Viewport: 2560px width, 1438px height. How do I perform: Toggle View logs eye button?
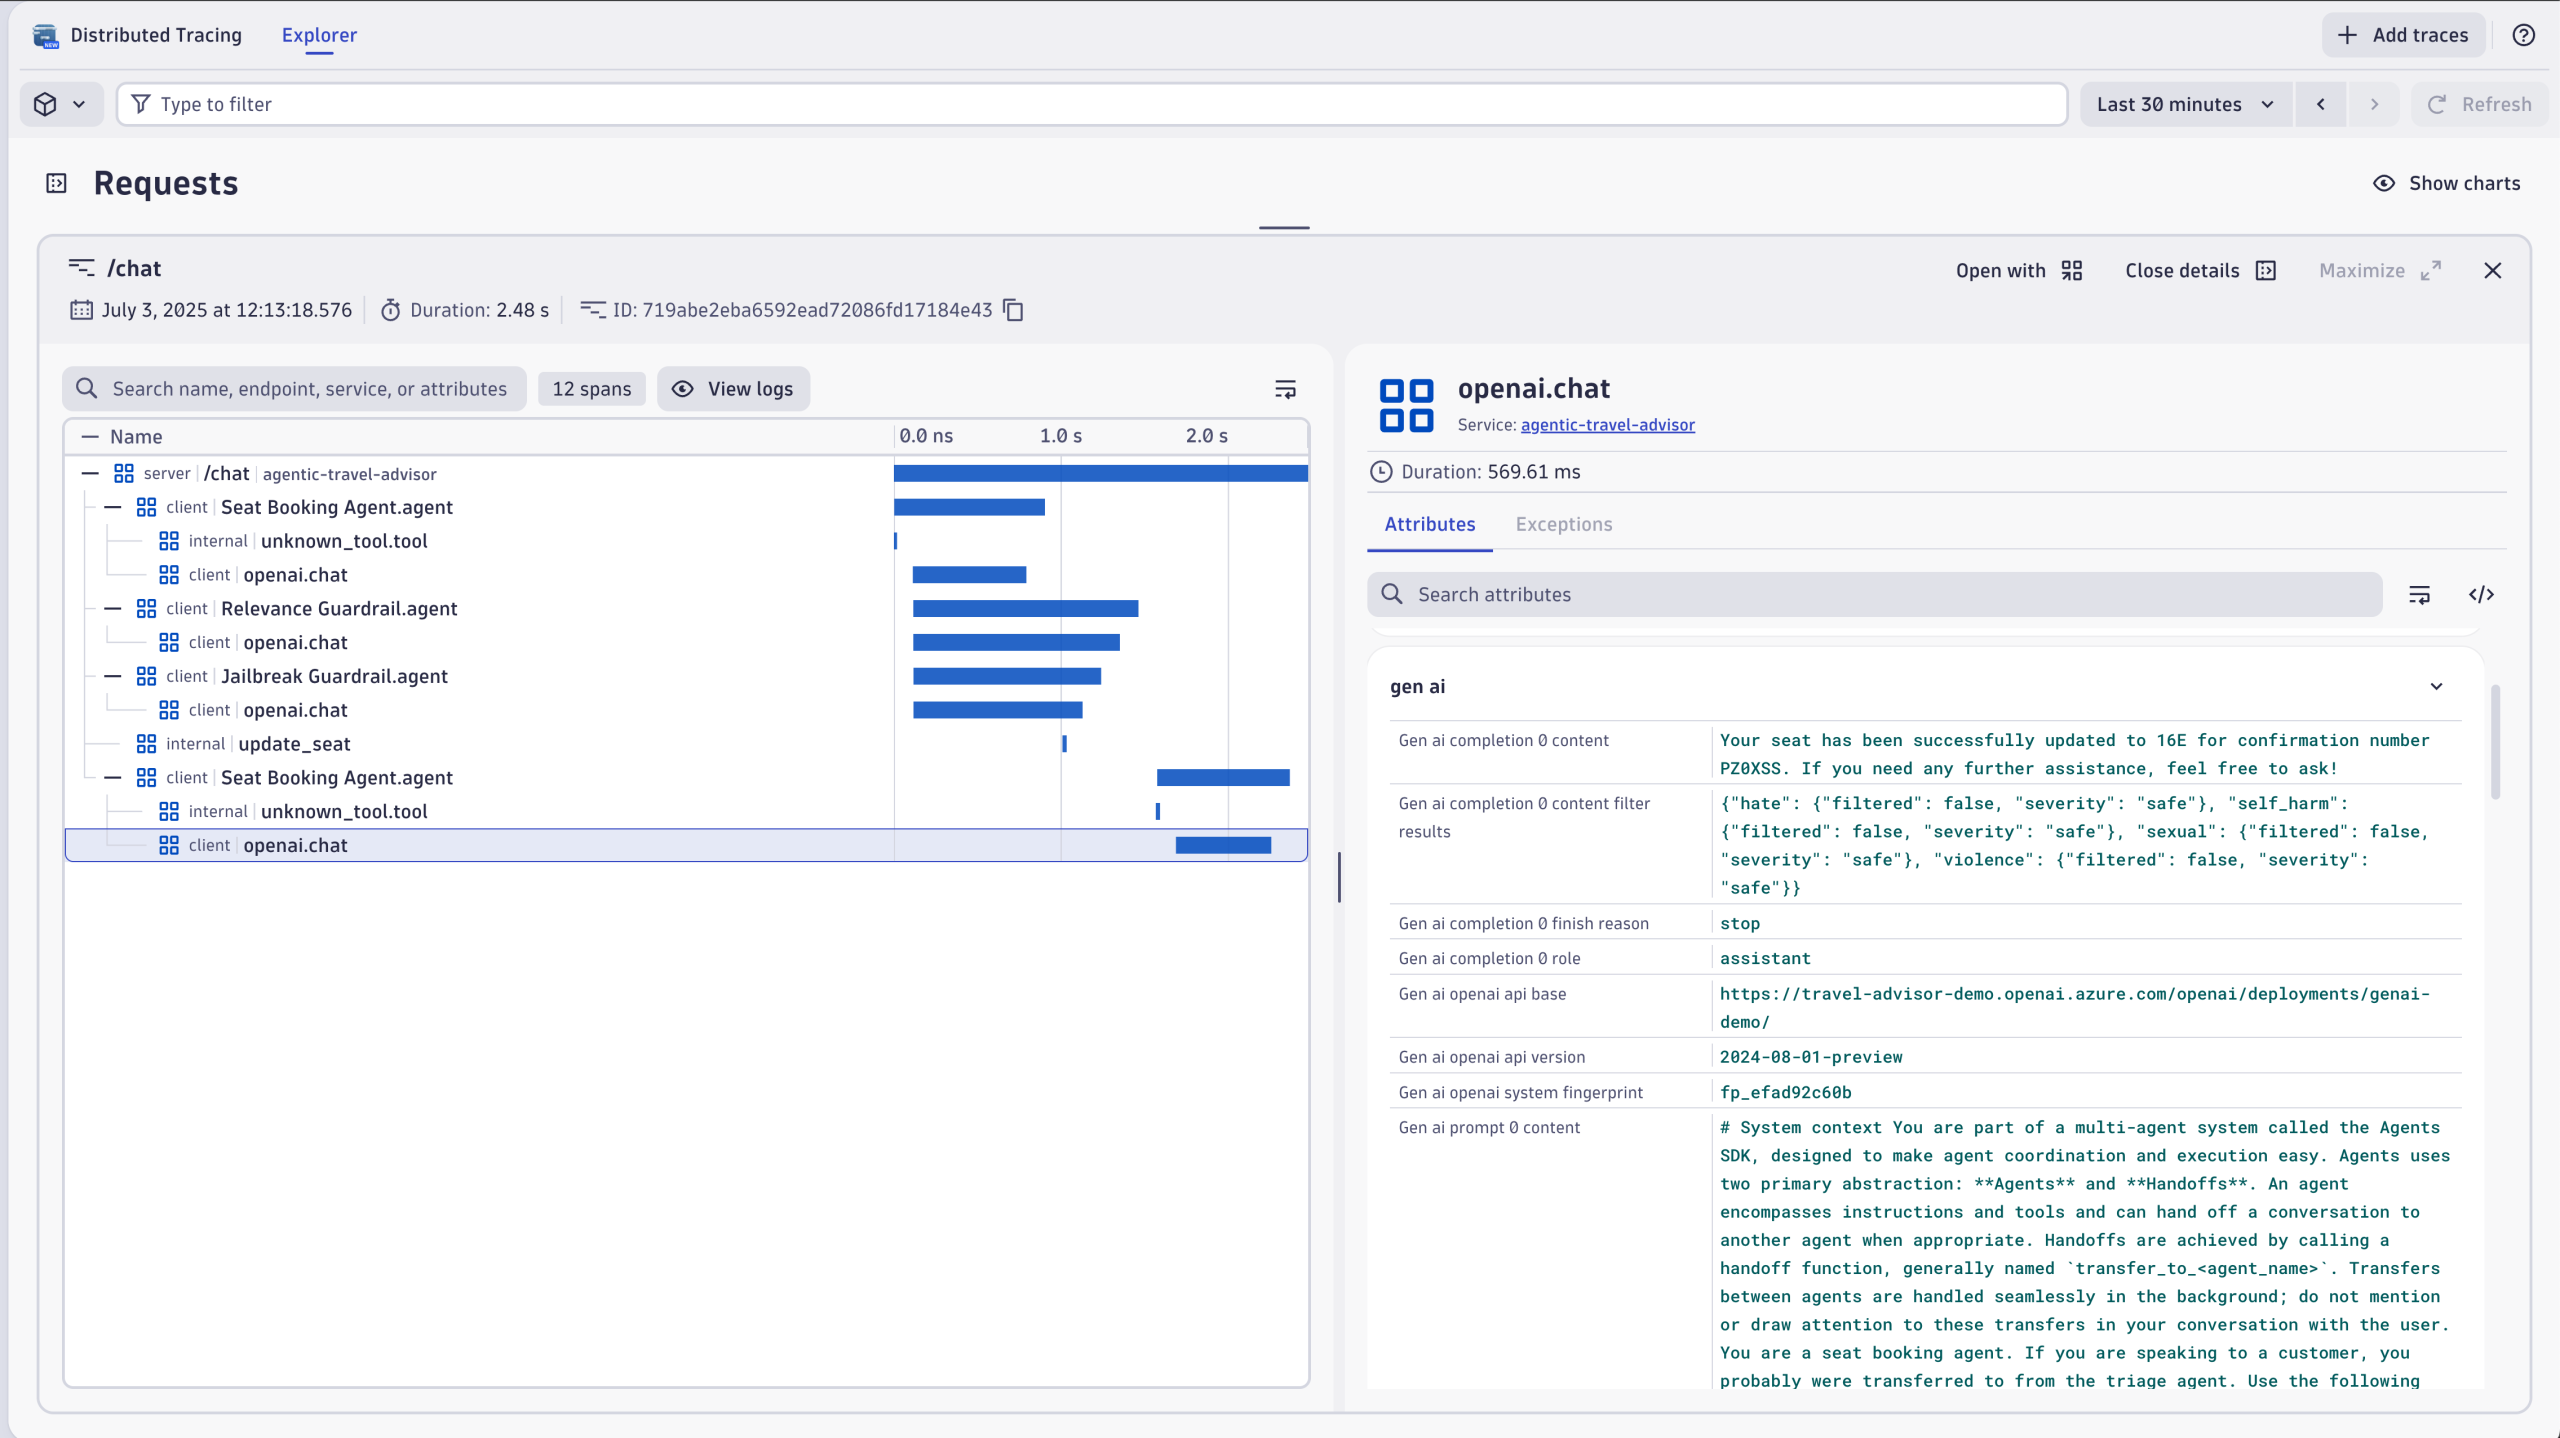pyautogui.click(x=733, y=389)
